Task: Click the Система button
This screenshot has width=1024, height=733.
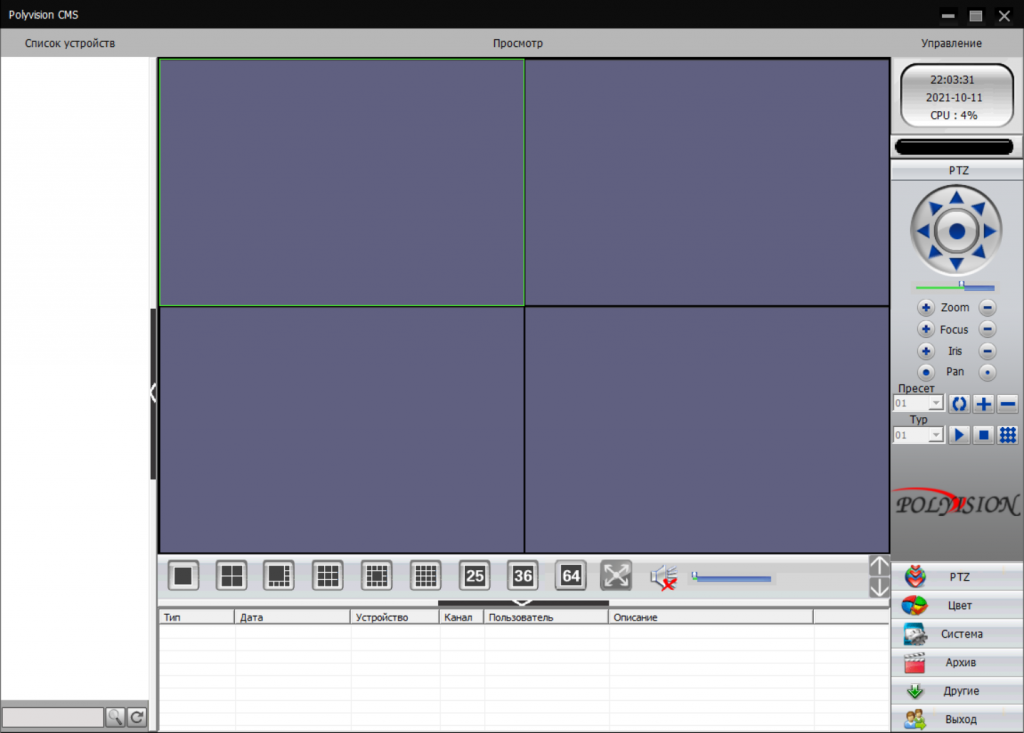Action: (x=957, y=634)
